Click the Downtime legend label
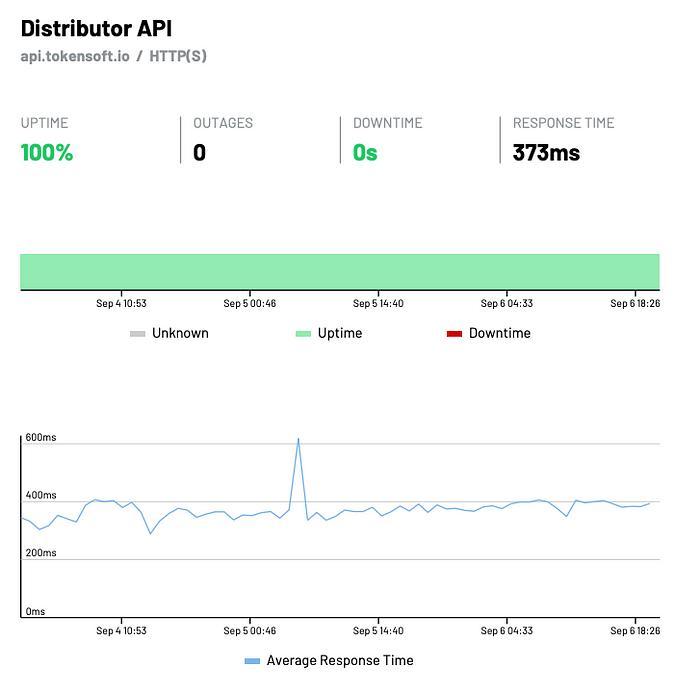 pos(499,333)
